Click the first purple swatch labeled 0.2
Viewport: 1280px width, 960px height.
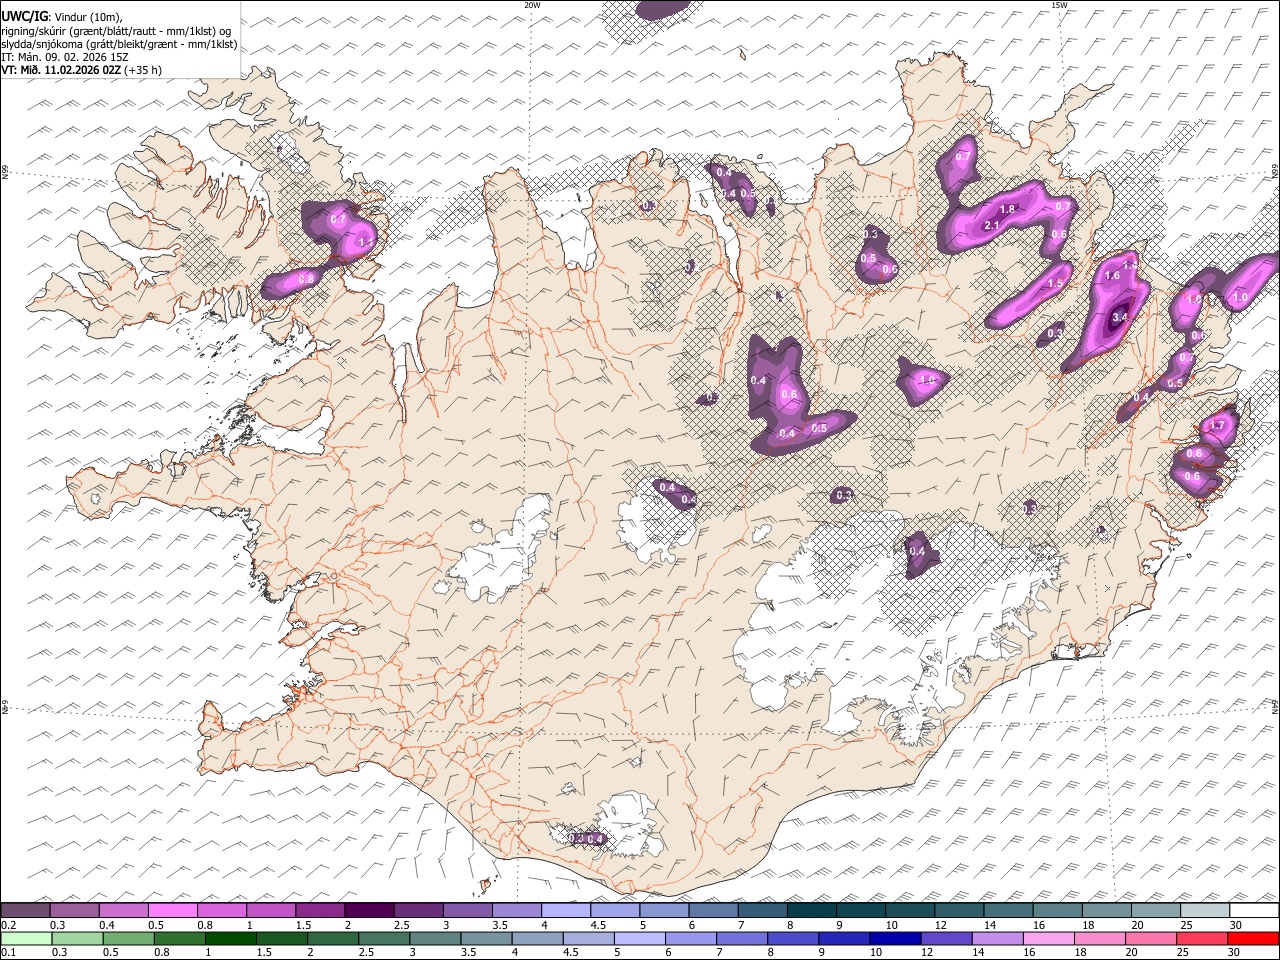pos(25,910)
